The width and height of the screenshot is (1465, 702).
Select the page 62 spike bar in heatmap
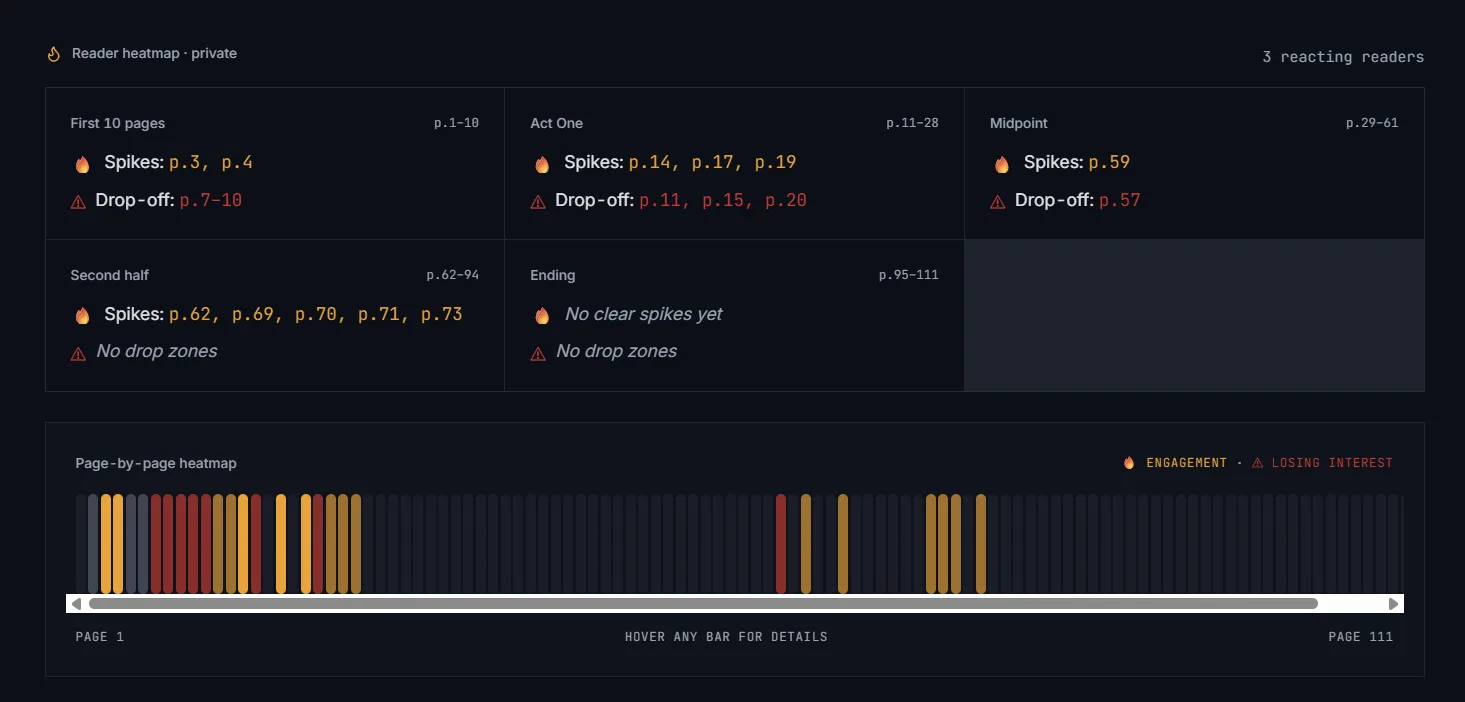coord(843,543)
